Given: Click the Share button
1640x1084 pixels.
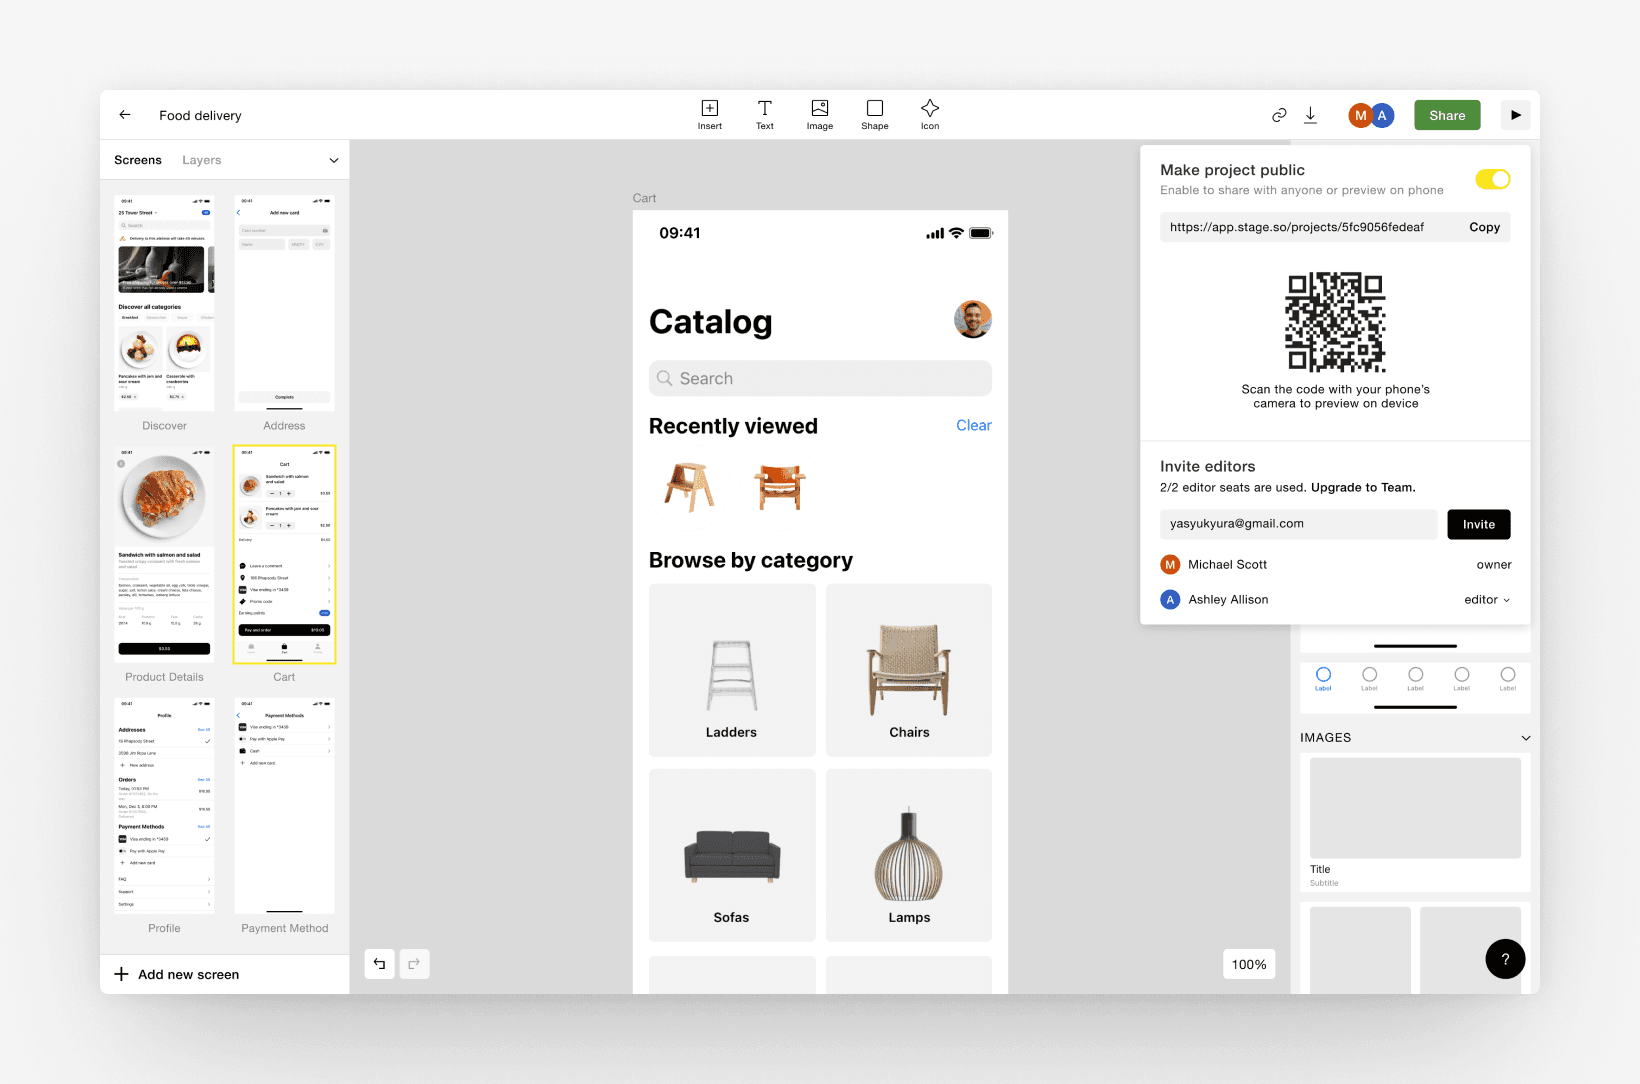Looking at the screenshot, I should click(1447, 115).
